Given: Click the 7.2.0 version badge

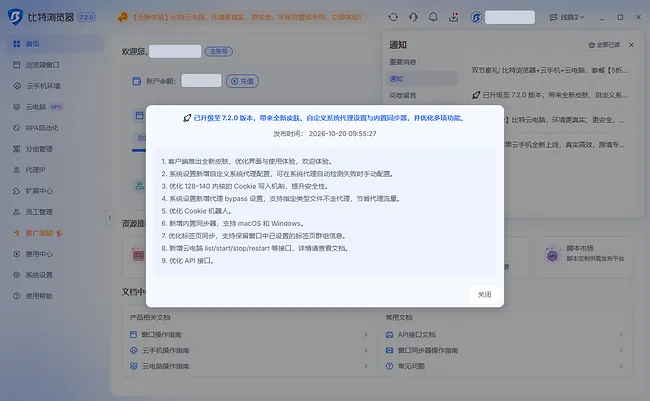Looking at the screenshot, I should [87, 17].
